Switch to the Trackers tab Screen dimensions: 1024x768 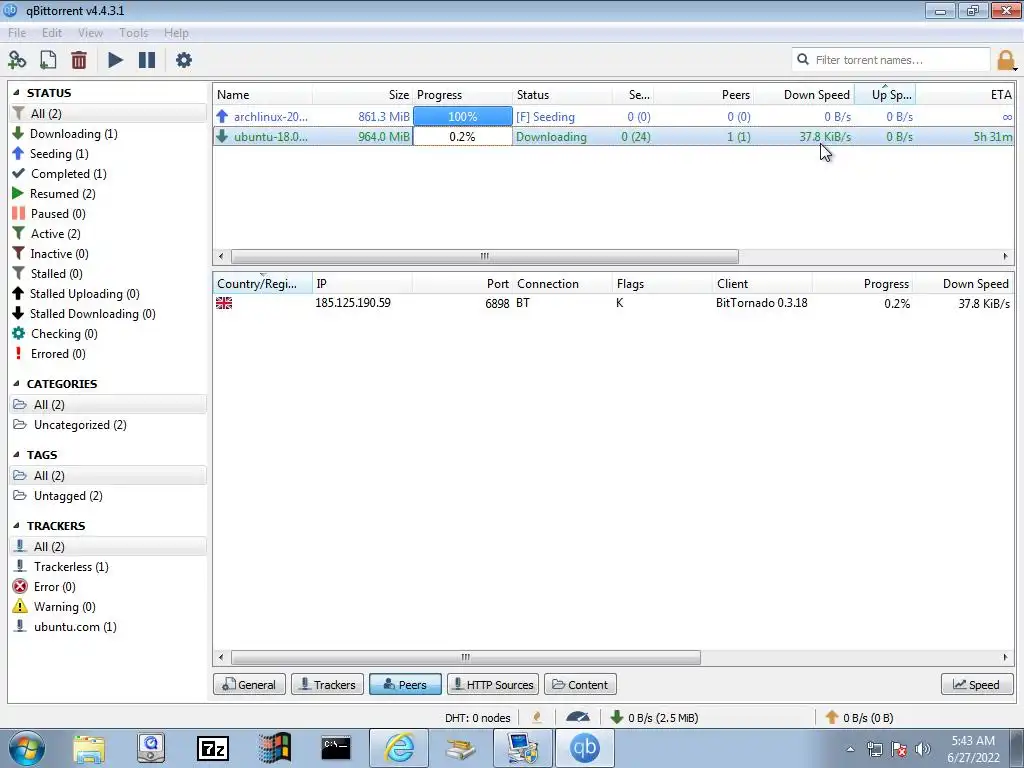327,684
